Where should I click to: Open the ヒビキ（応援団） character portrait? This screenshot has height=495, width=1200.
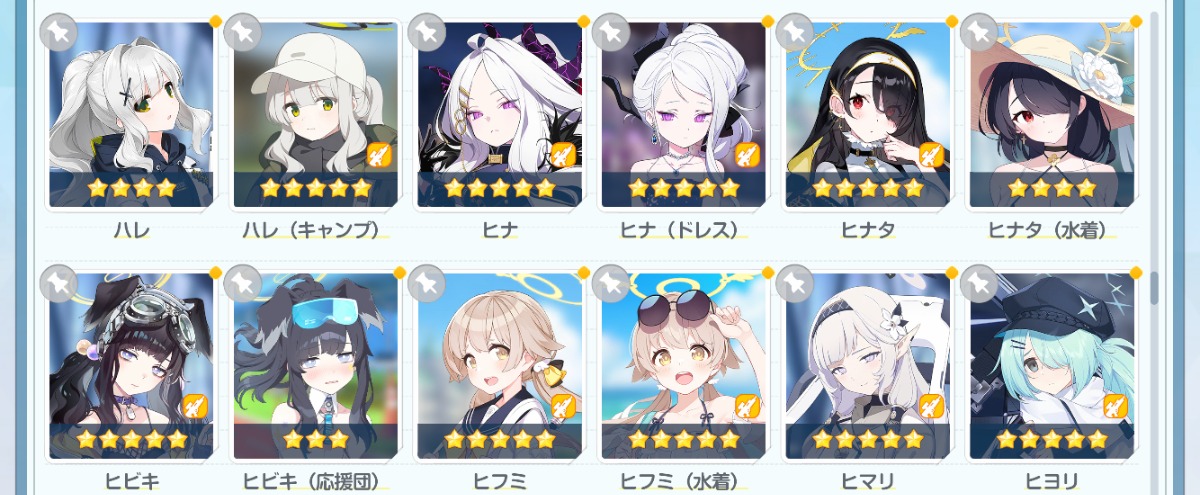pos(316,366)
